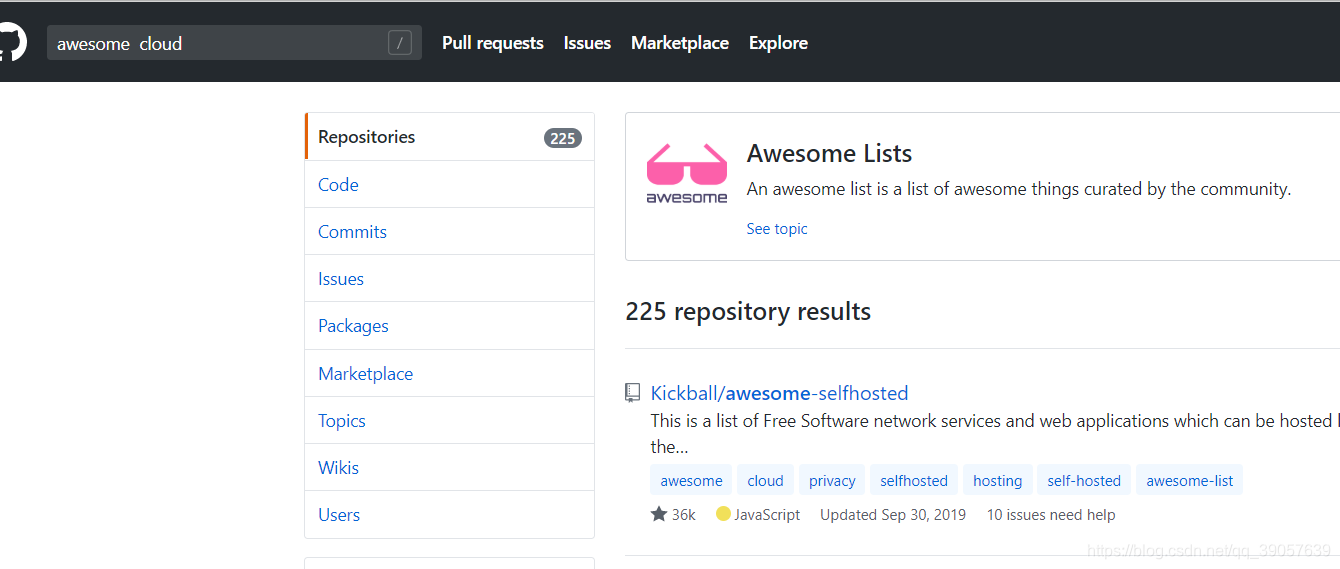
Task: Click the awesome list description sentence
Action: (x=1019, y=189)
